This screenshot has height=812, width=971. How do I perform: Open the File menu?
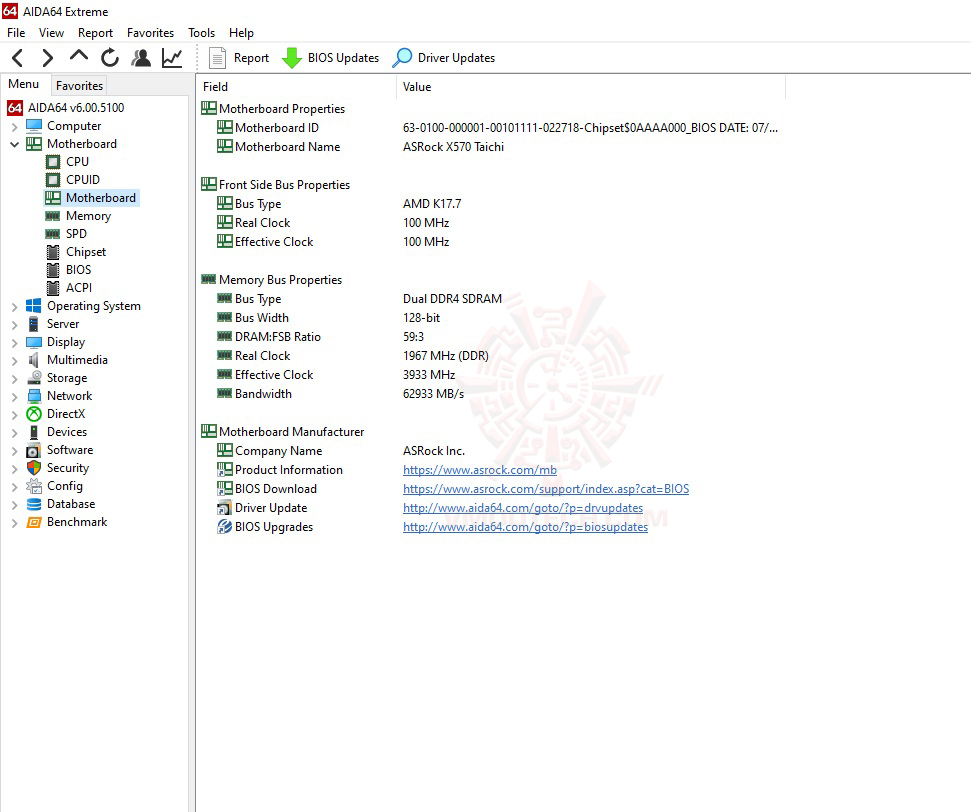[16, 33]
